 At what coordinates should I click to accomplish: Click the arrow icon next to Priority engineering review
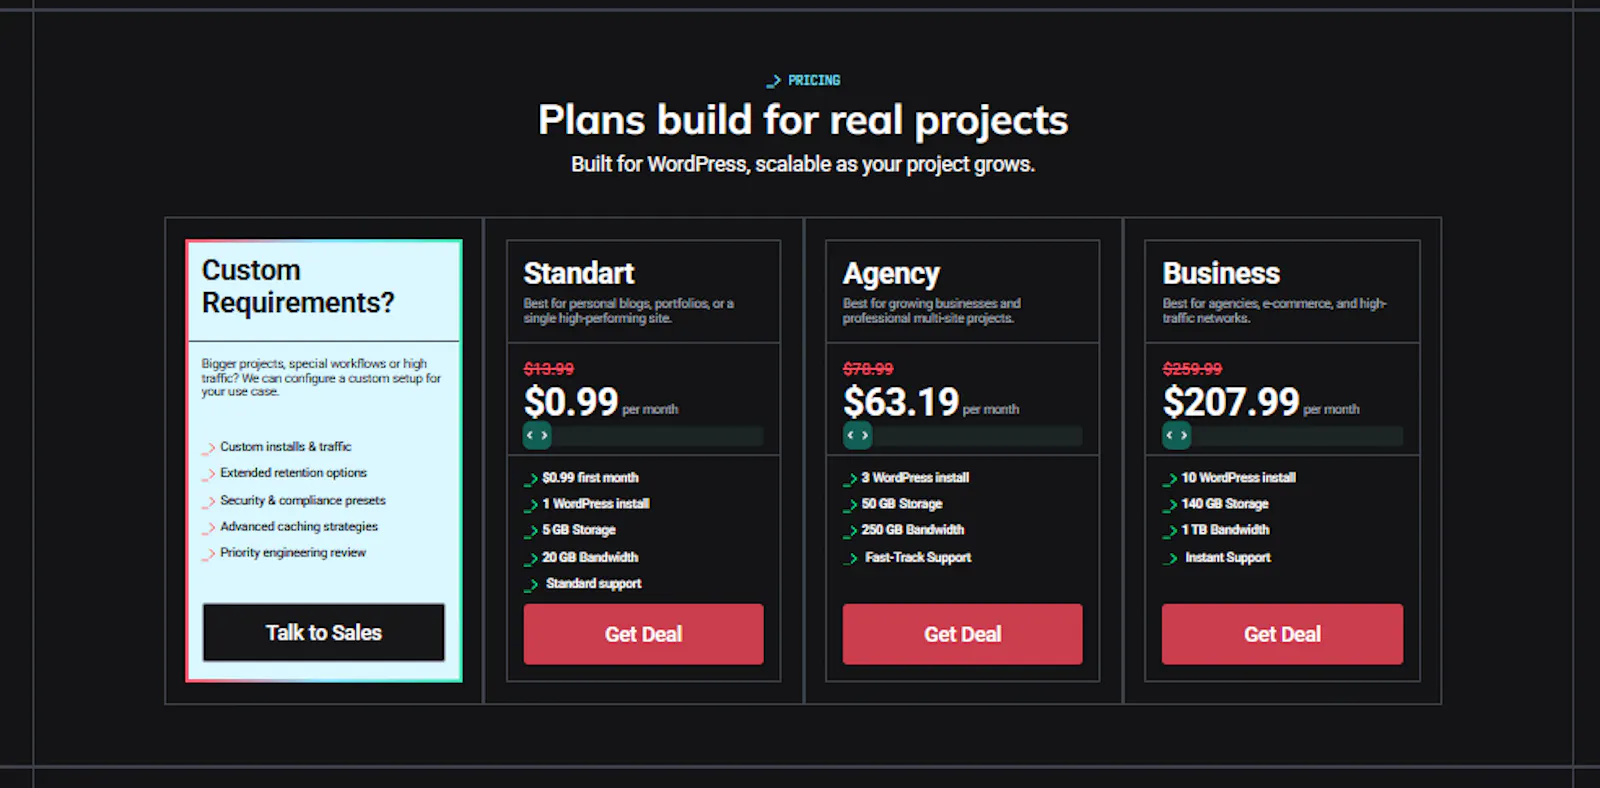209,554
